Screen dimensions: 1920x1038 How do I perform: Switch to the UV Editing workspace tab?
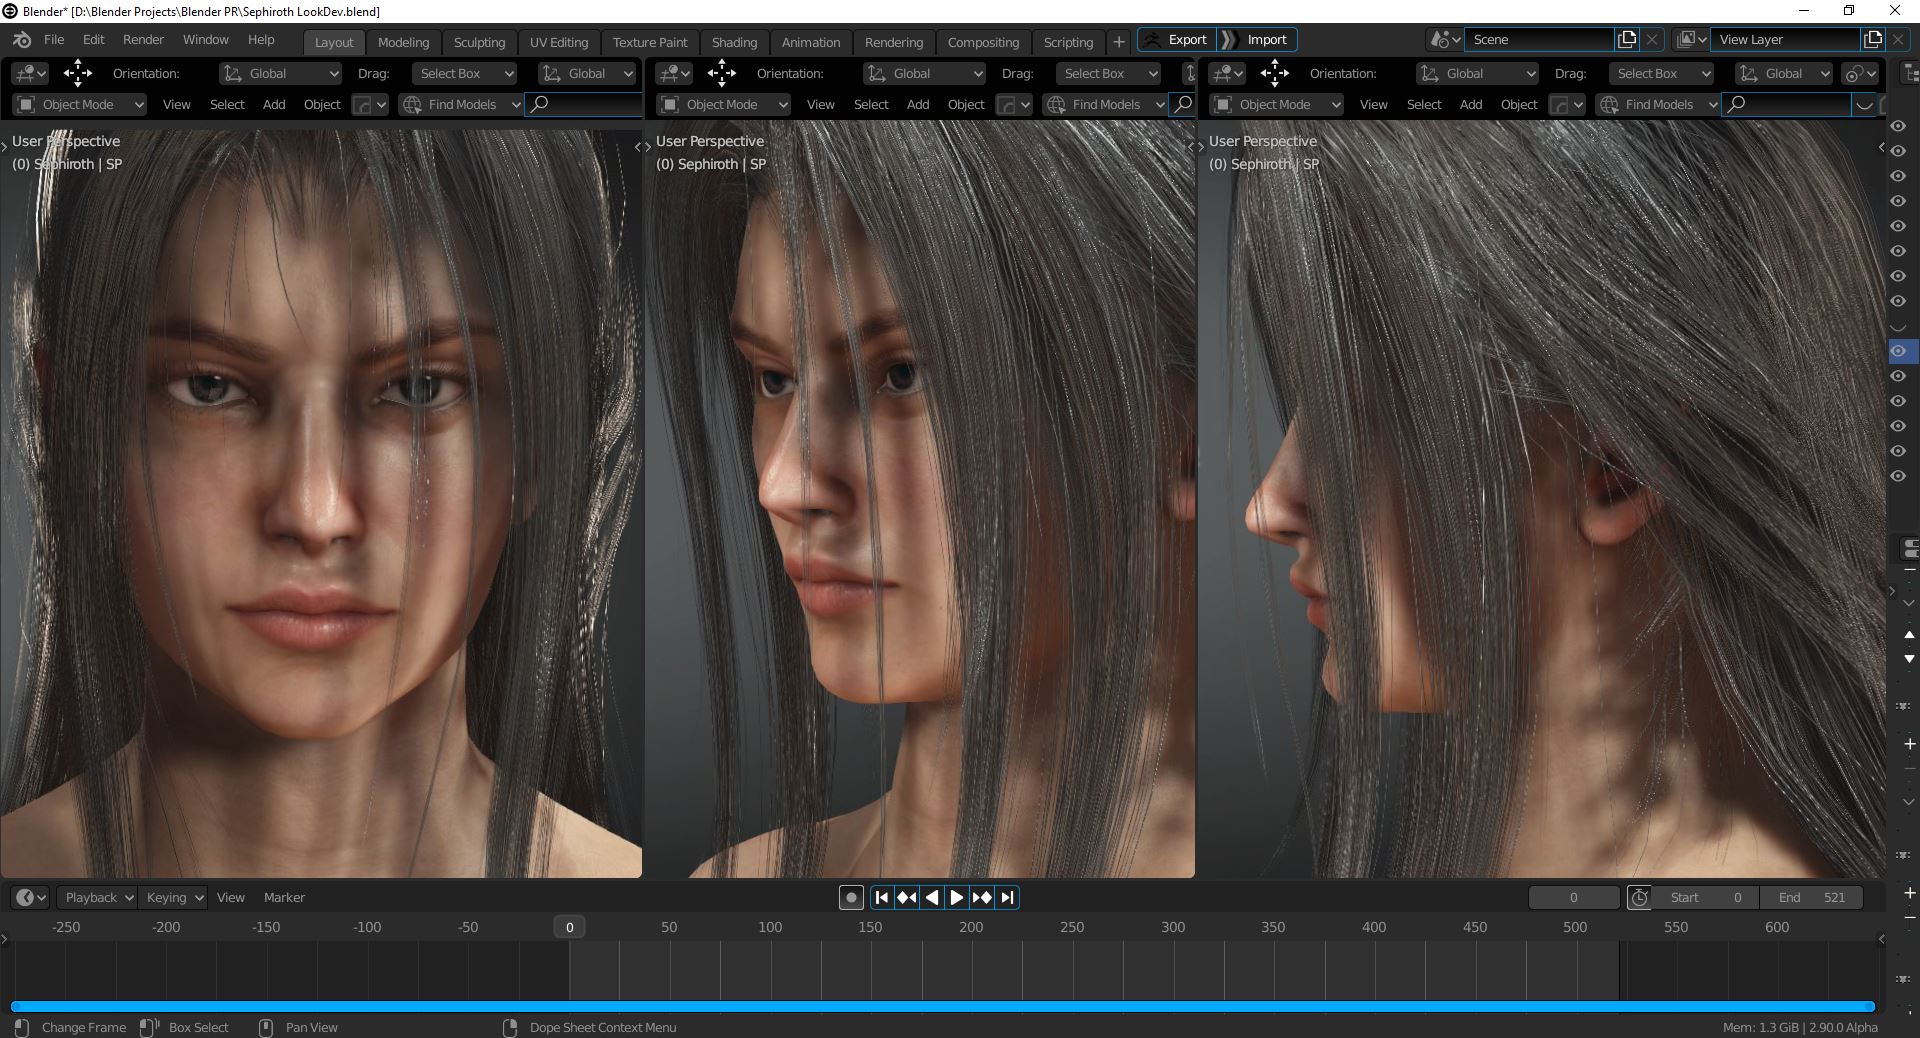558,42
